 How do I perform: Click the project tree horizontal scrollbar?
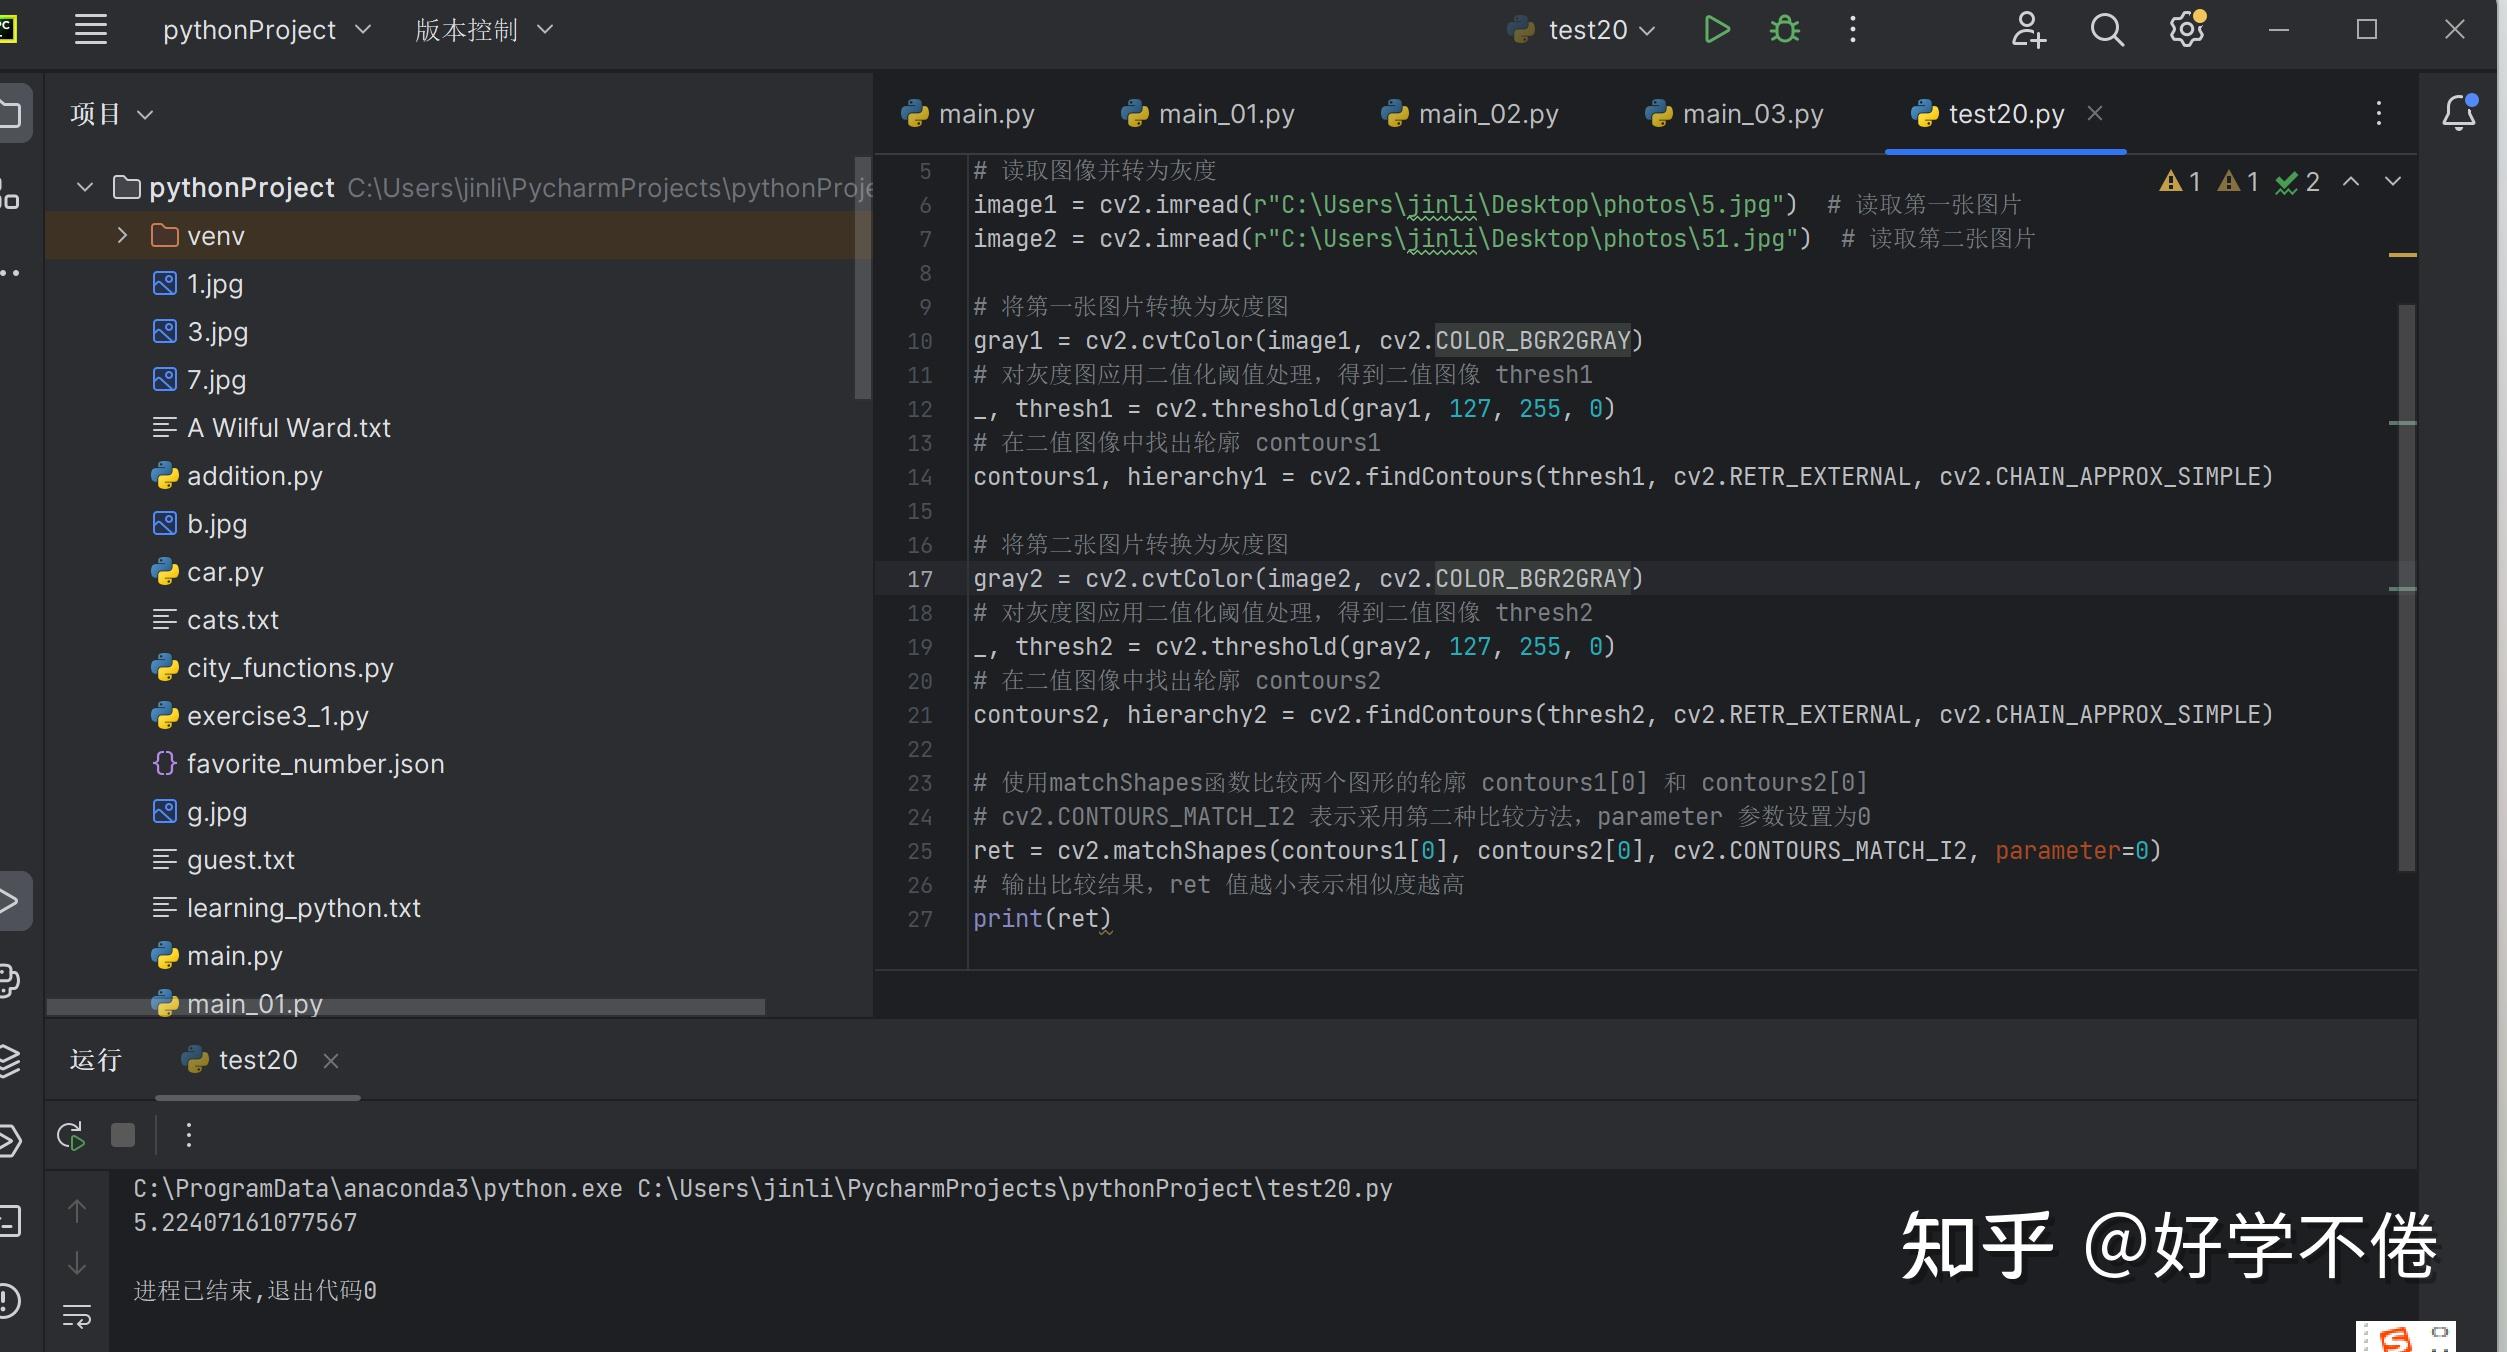(x=405, y=1007)
